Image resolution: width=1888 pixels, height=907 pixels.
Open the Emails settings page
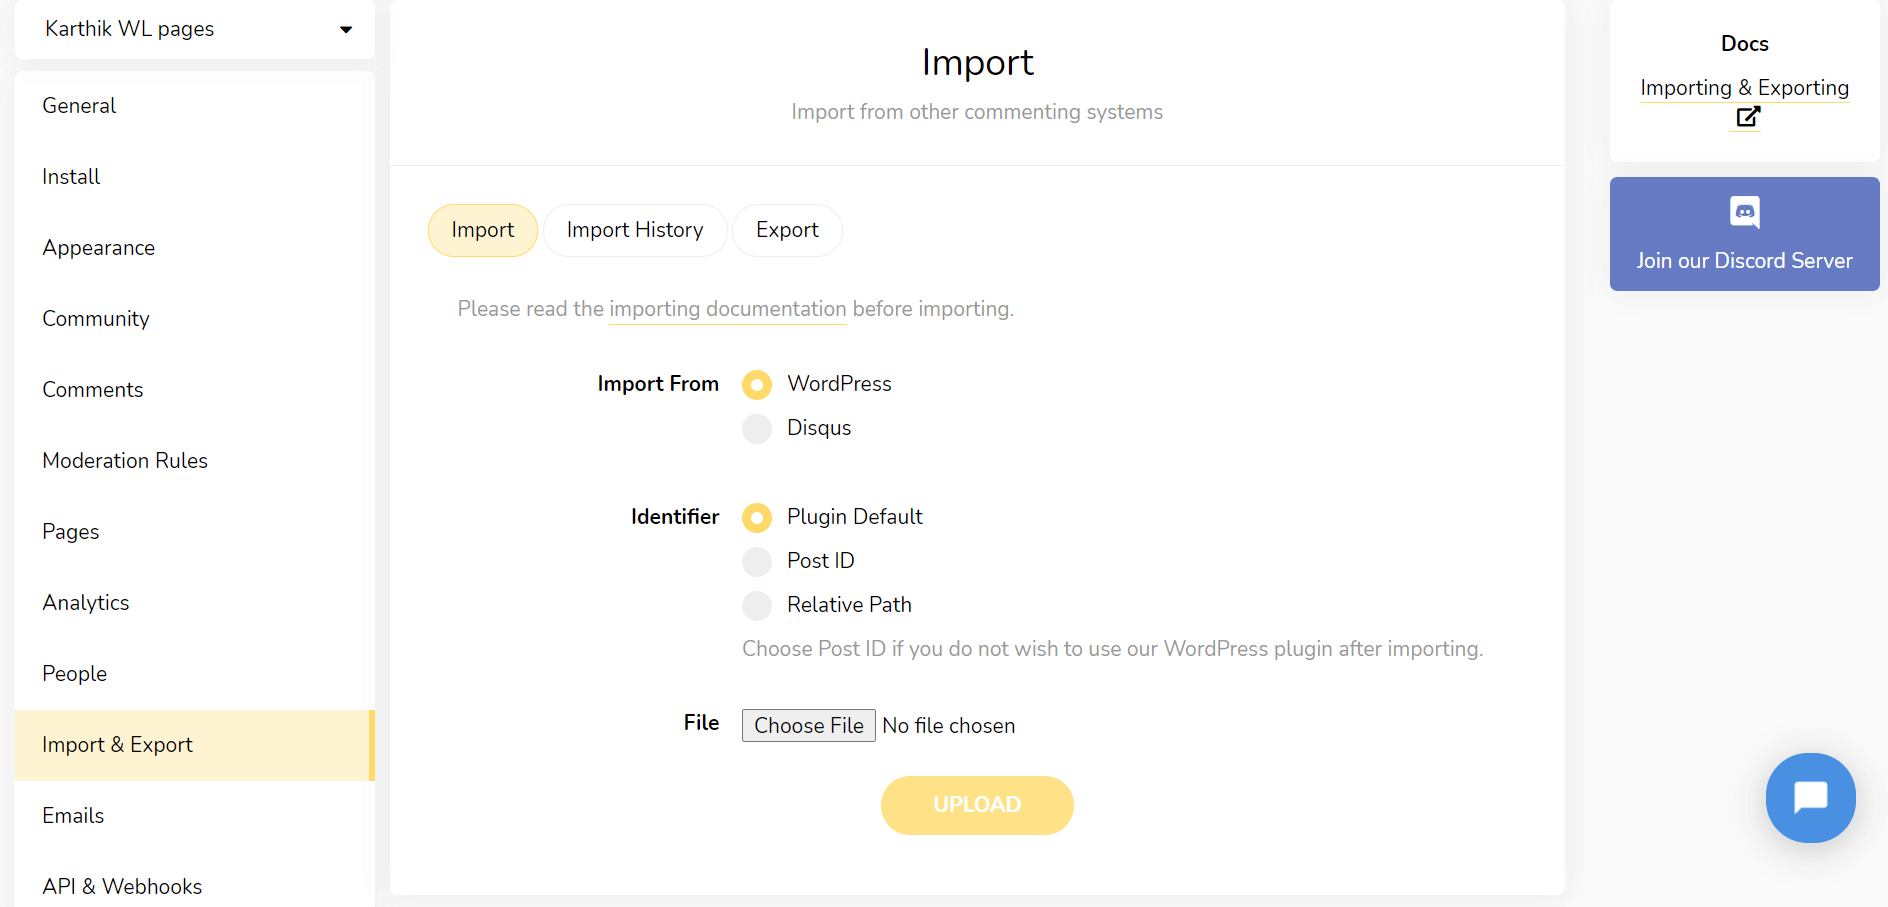(73, 815)
